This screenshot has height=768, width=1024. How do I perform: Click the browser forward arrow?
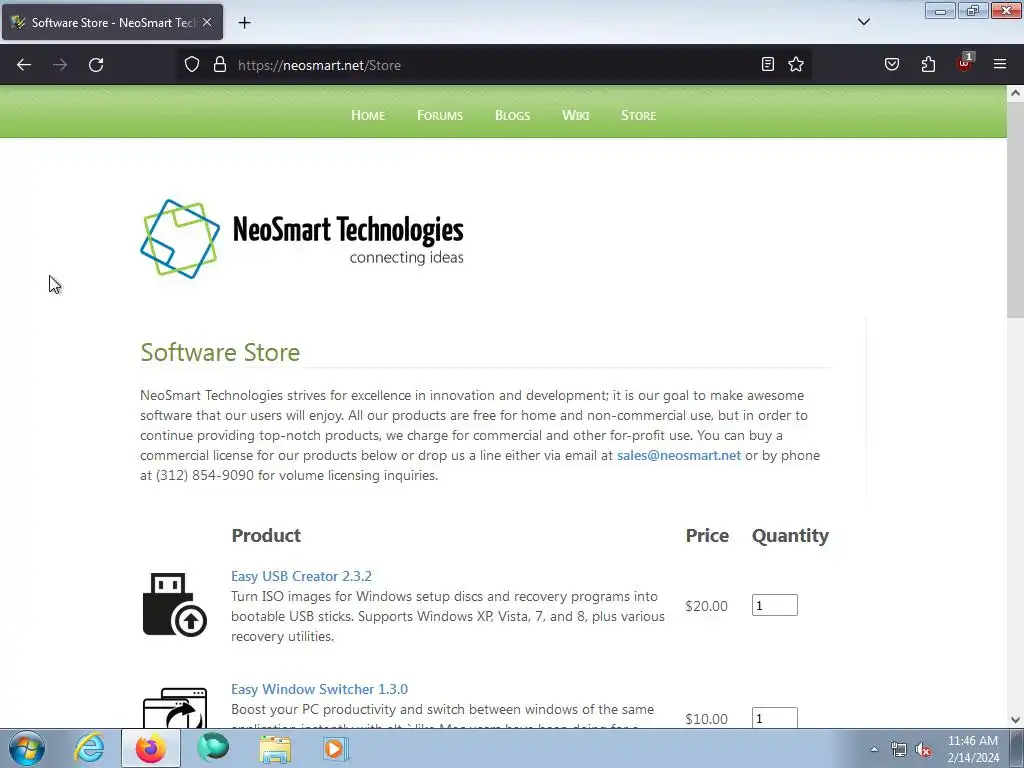tap(60, 65)
